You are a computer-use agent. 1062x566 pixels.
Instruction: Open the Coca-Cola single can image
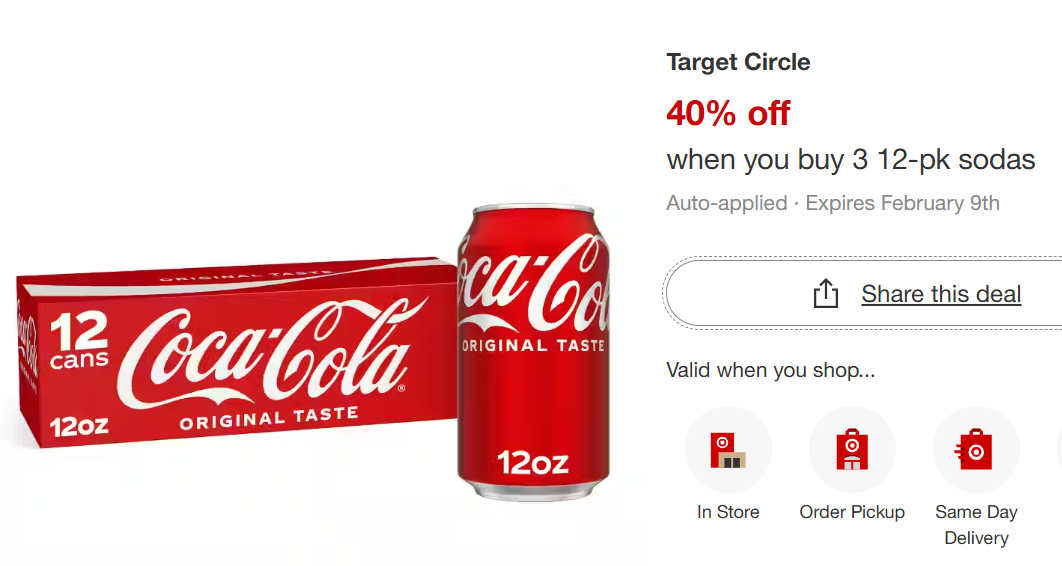[x=532, y=350]
